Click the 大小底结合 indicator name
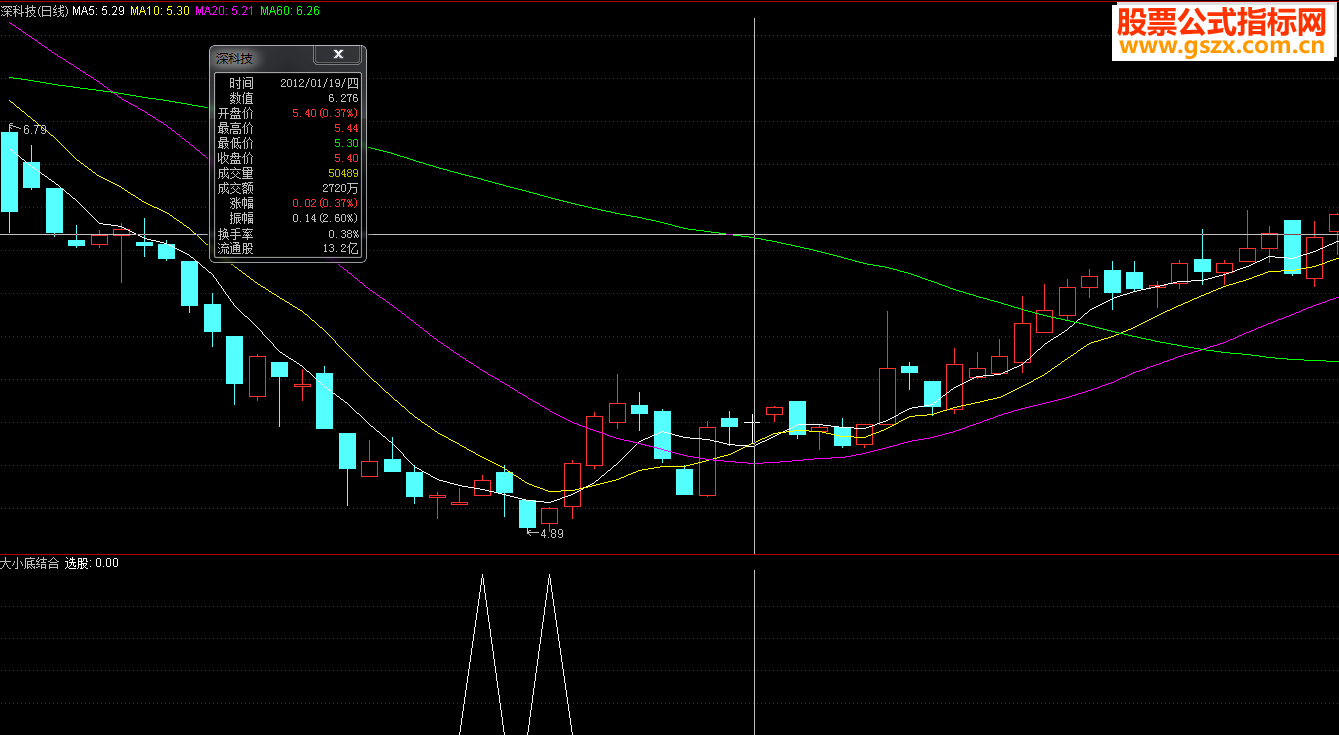Image resolution: width=1339 pixels, height=735 pixels. click(x=30, y=563)
